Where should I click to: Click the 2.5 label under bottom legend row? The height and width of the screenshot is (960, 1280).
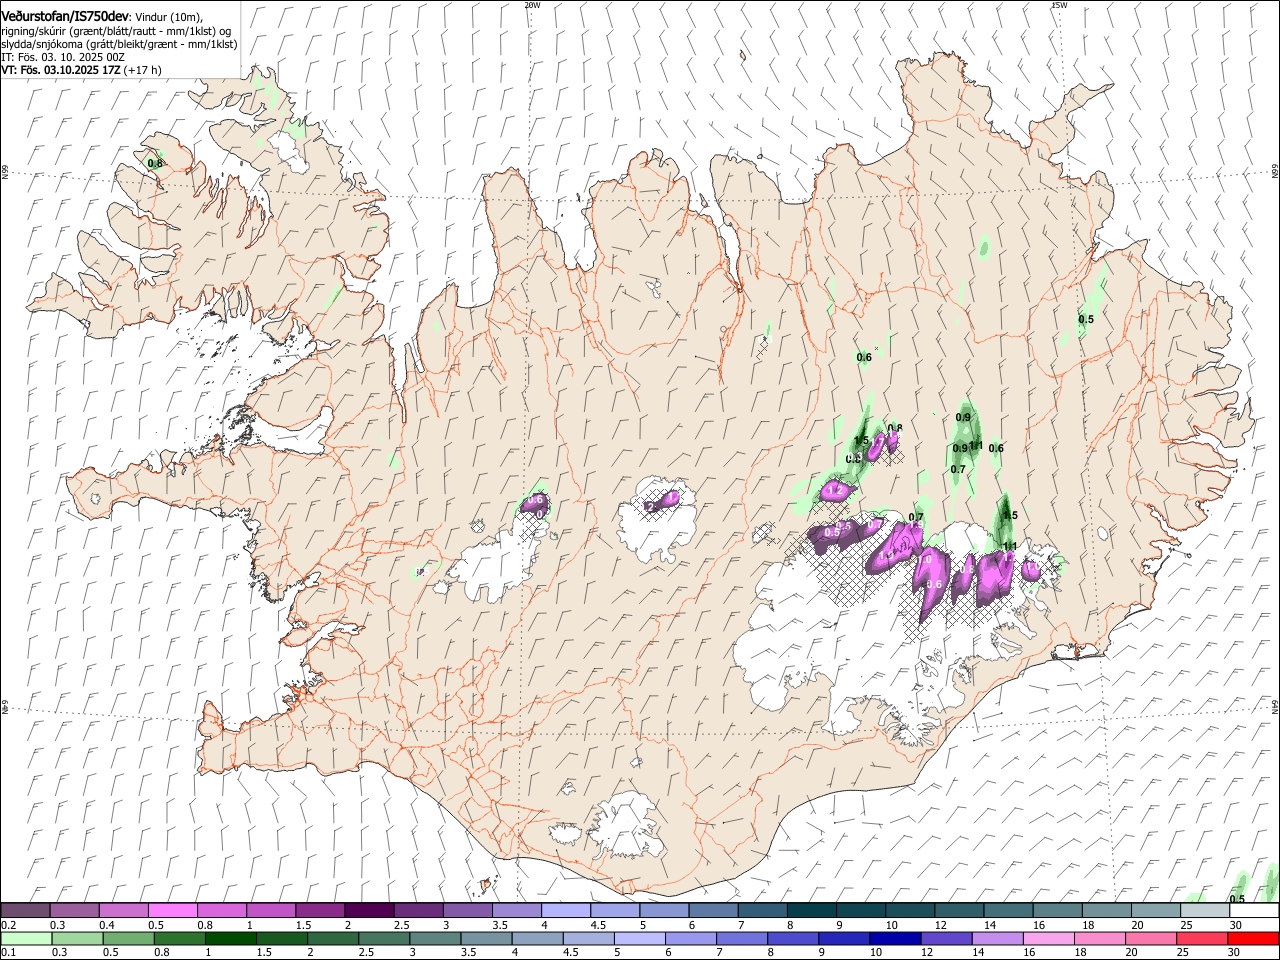[x=366, y=952]
